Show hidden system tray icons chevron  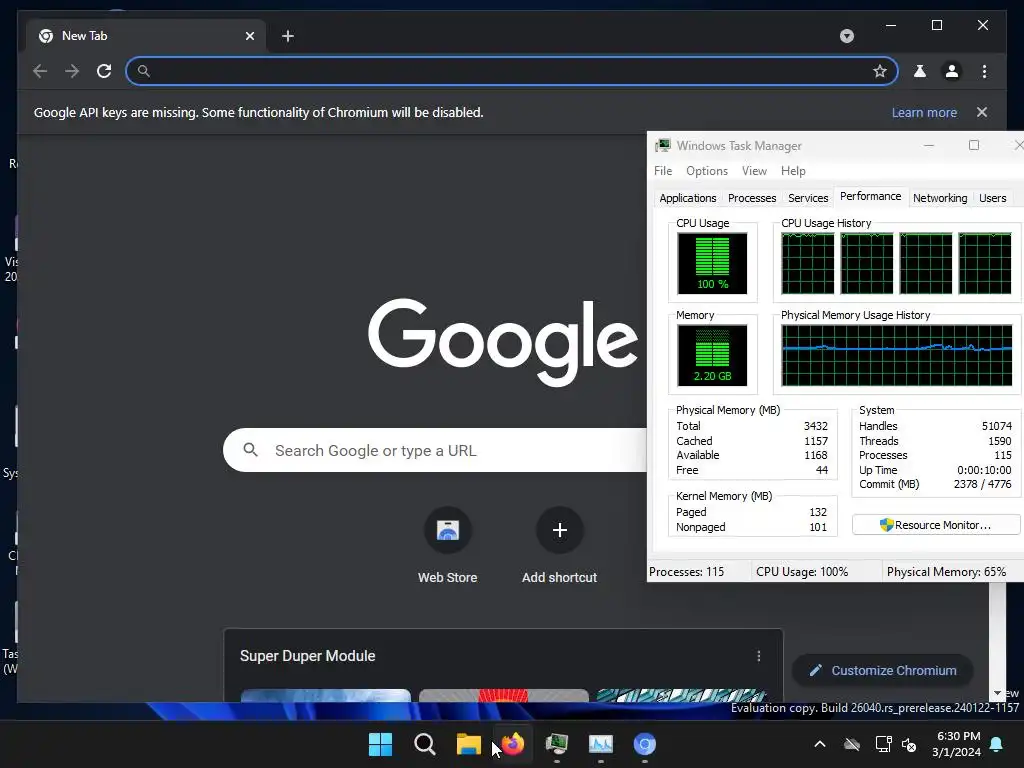point(820,744)
